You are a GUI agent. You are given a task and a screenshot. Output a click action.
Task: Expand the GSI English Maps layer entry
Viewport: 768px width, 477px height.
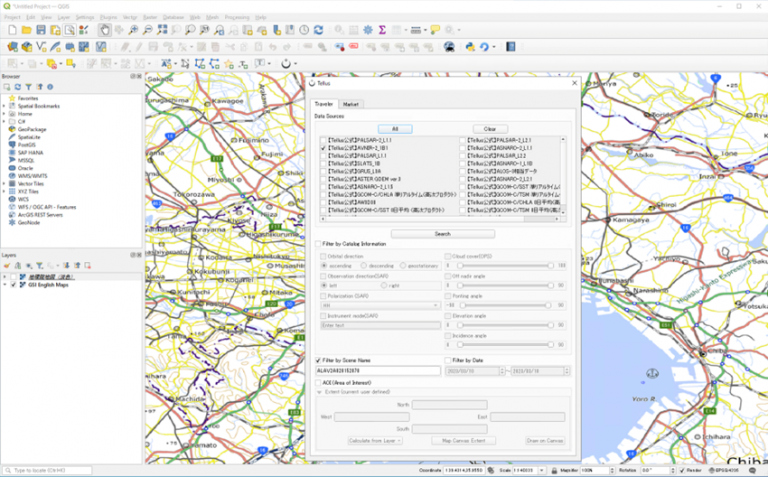(x=5, y=285)
